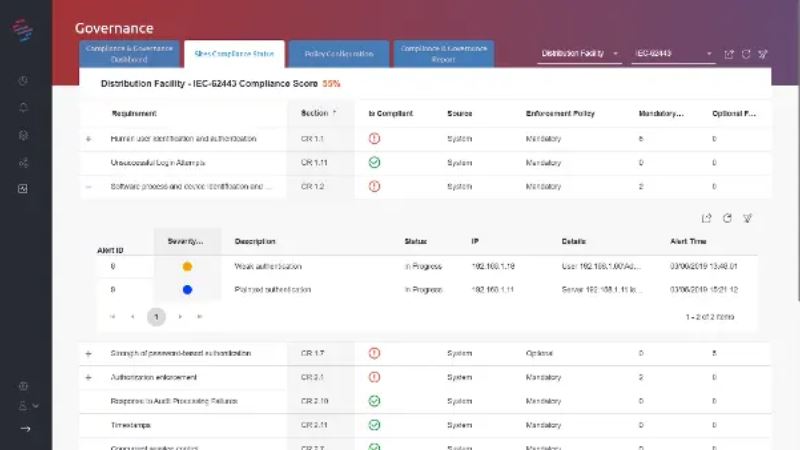
Task: Collapse the Software process identification row
Action: [88, 186]
